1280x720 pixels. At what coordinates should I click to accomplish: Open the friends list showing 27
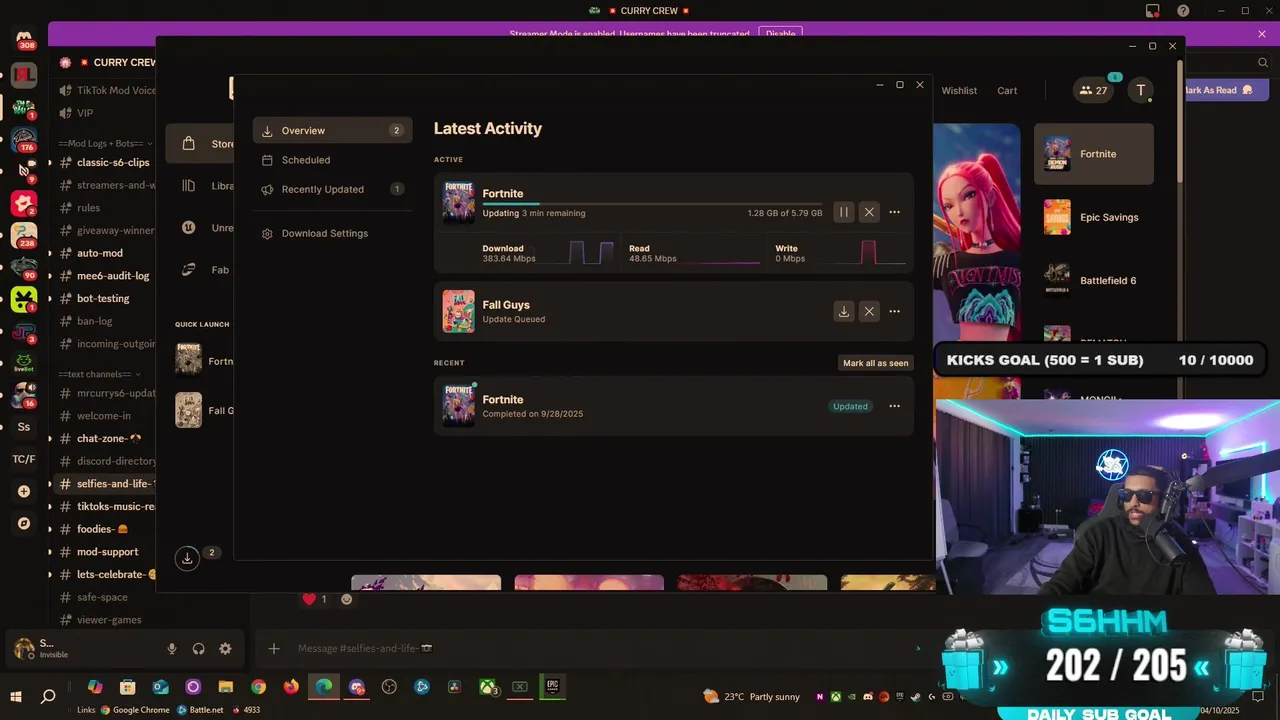coord(1093,90)
